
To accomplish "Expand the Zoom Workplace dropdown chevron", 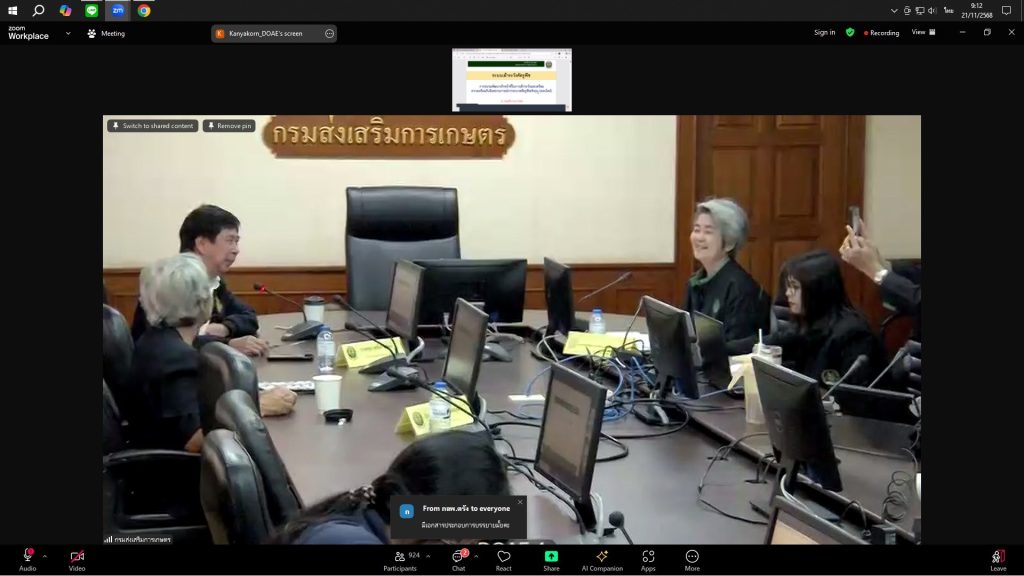I will pos(68,33).
